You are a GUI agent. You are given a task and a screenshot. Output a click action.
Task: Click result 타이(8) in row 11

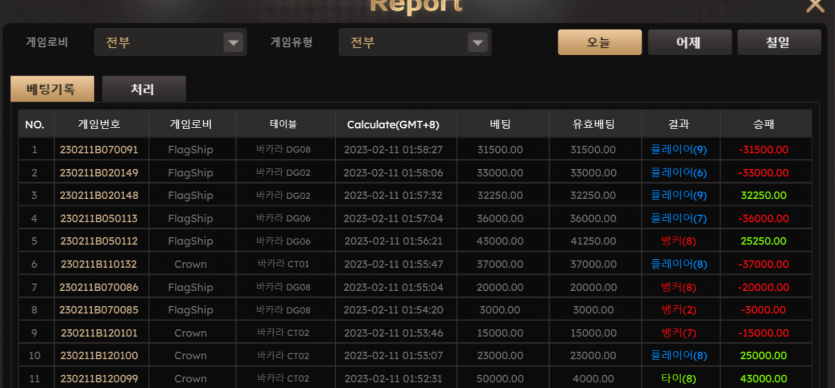tap(678, 379)
